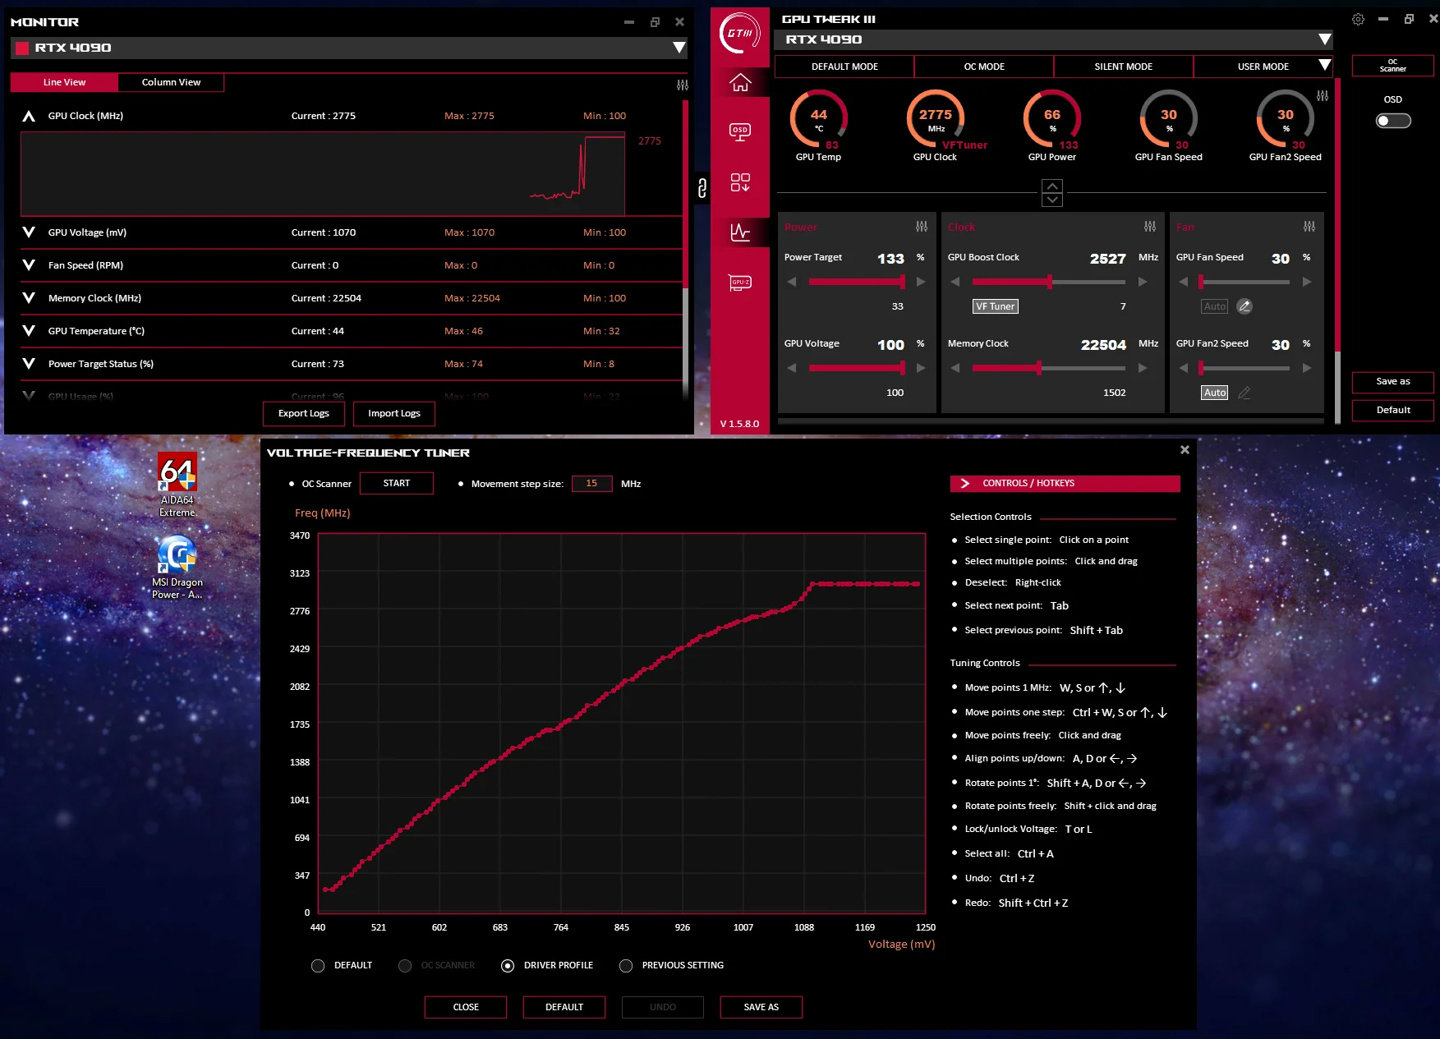Click CLOSE button in VF Tuner

pyautogui.click(x=466, y=1007)
